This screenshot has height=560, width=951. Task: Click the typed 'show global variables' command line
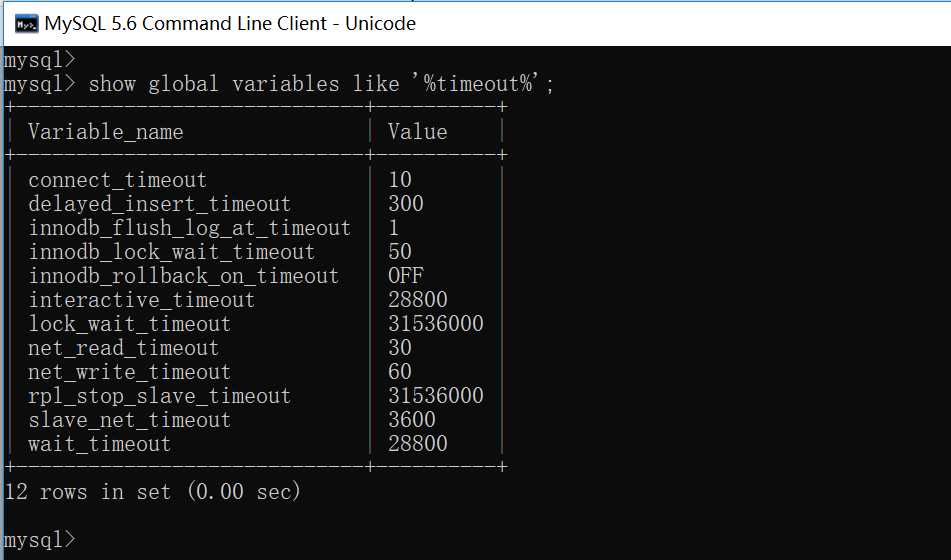[279, 84]
